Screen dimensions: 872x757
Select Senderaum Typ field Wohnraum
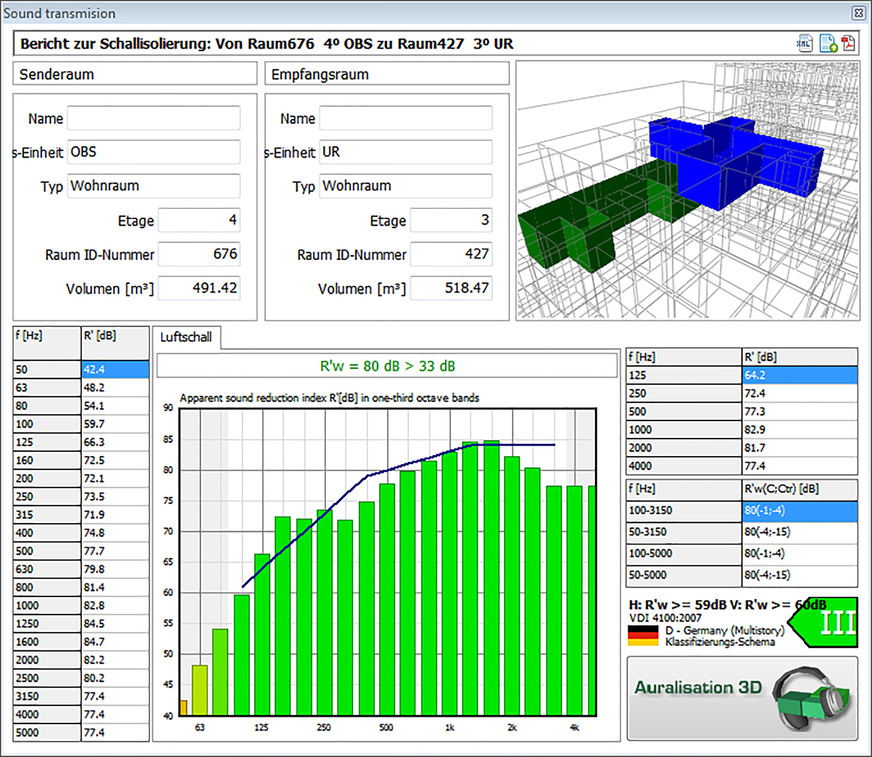(154, 186)
